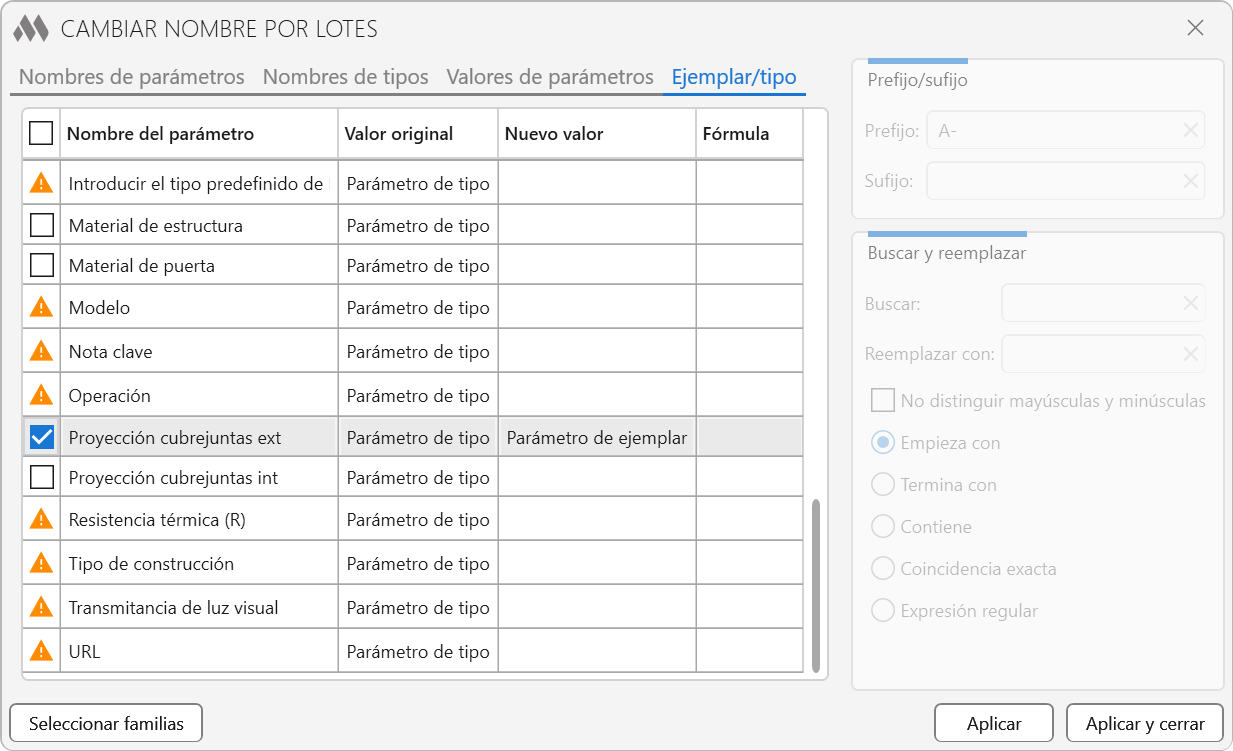Click warning icon for Resistencia térmica (R)

pyautogui.click(x=41, y=519)
